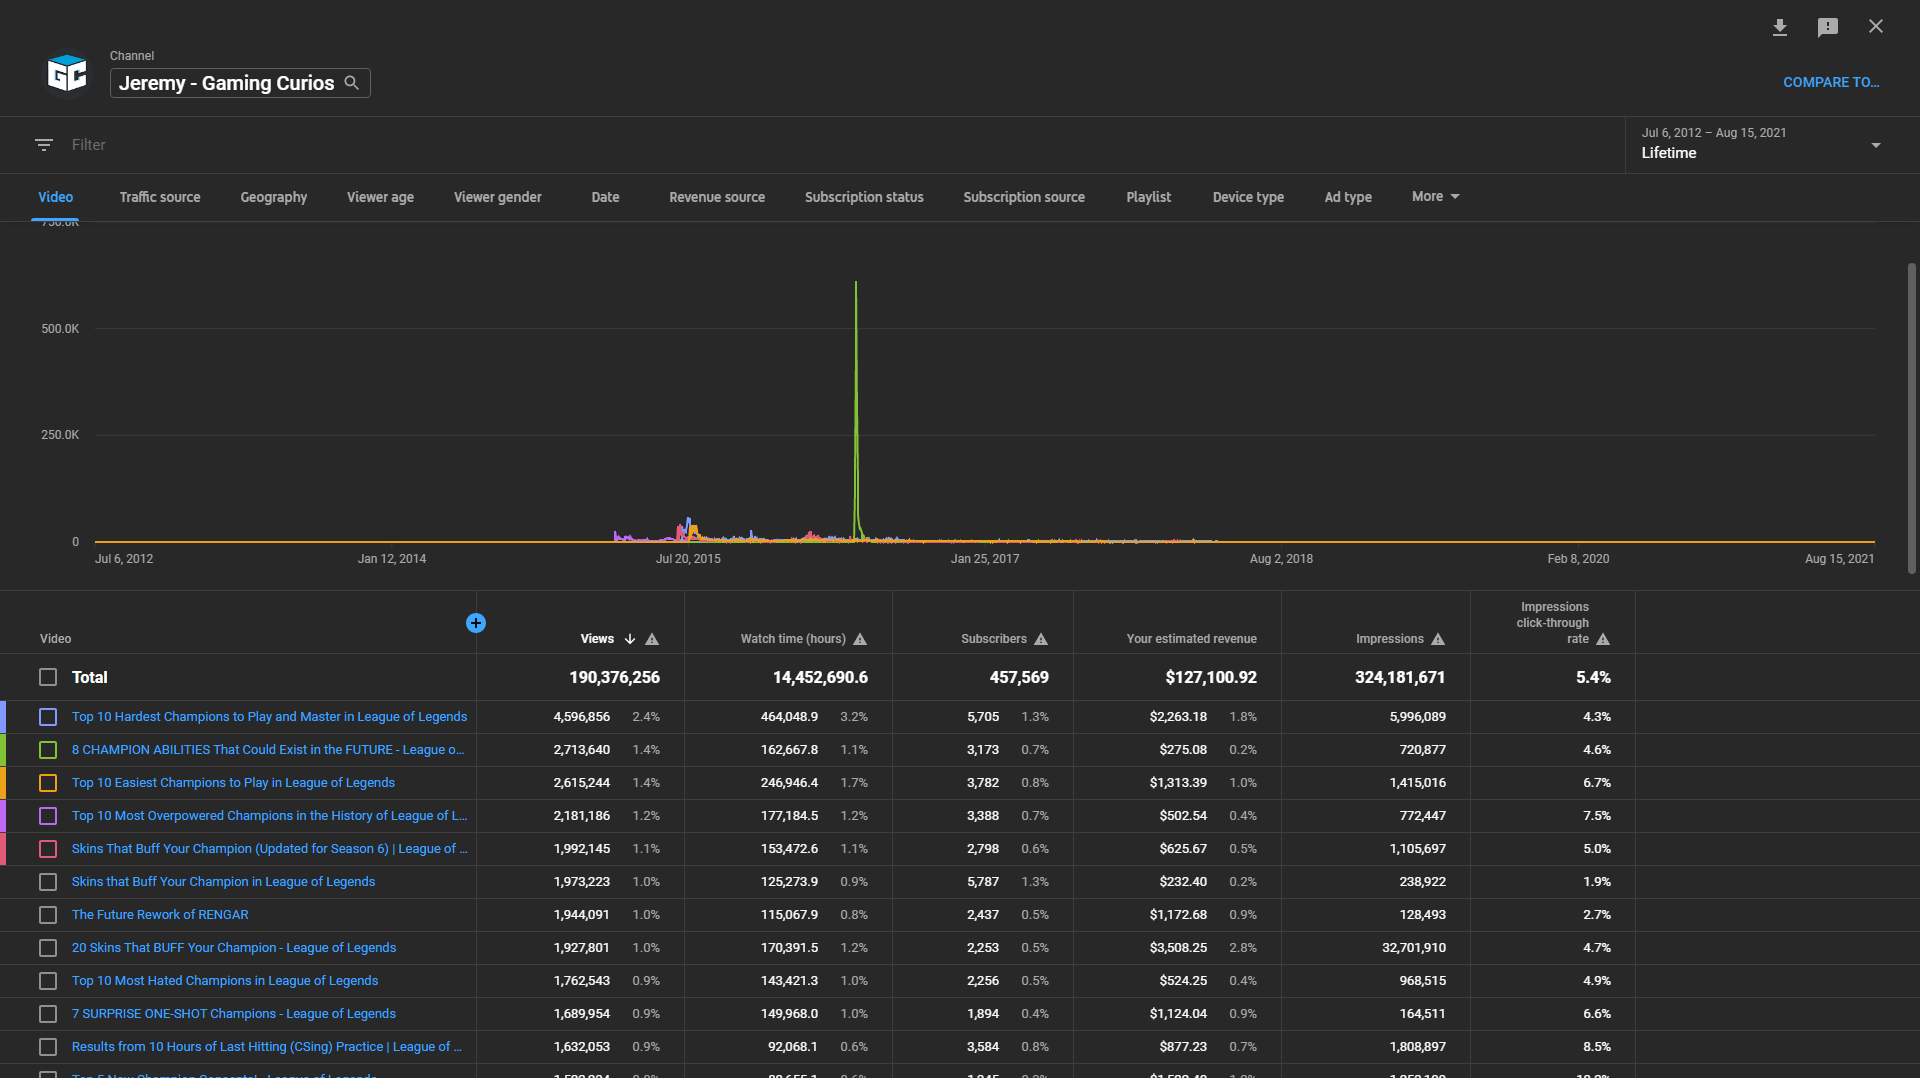Click the download report icon
The width and height of the screenshot is (1920, 1078).
1780,27
